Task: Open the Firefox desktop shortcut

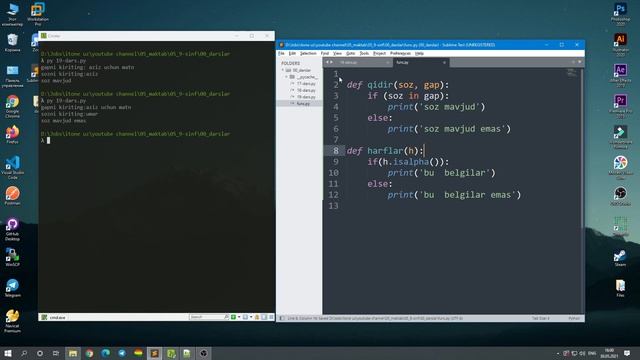Action: click(x=12, y=135)
